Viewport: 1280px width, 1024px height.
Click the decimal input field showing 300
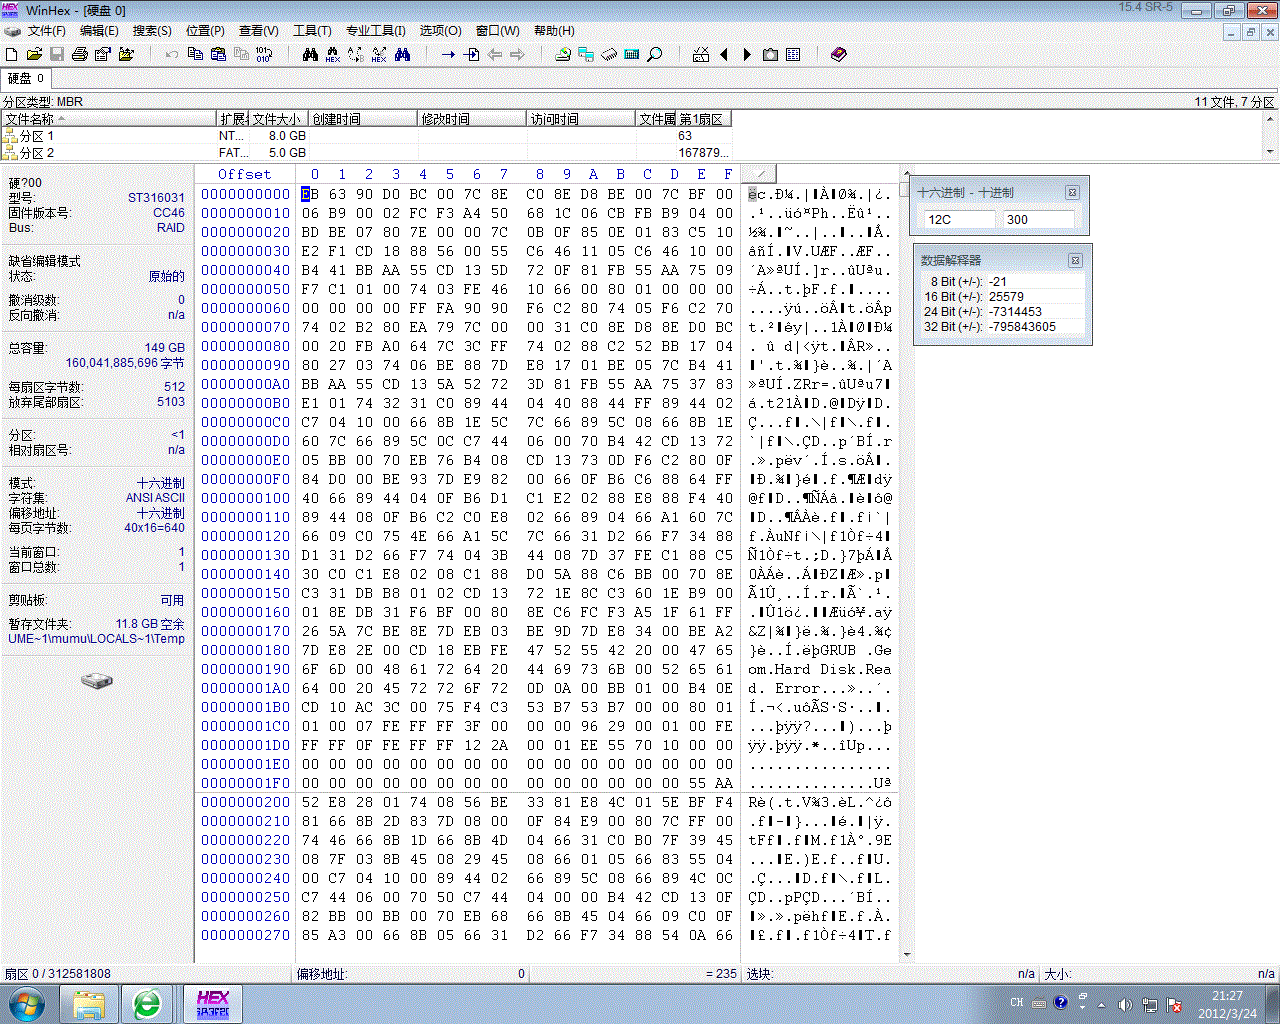1038,219
